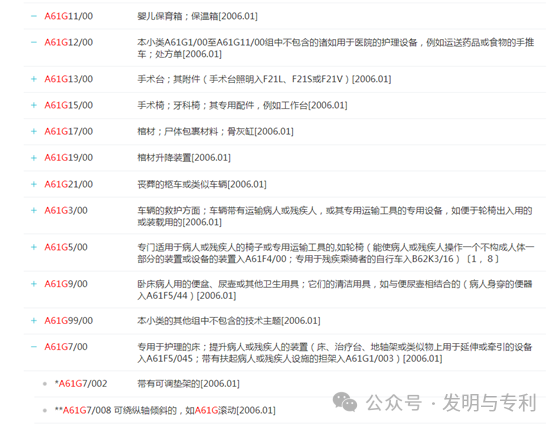Open classification code A61G9/00
Screen dimensions: 558x431
click(x=66, y=284)
